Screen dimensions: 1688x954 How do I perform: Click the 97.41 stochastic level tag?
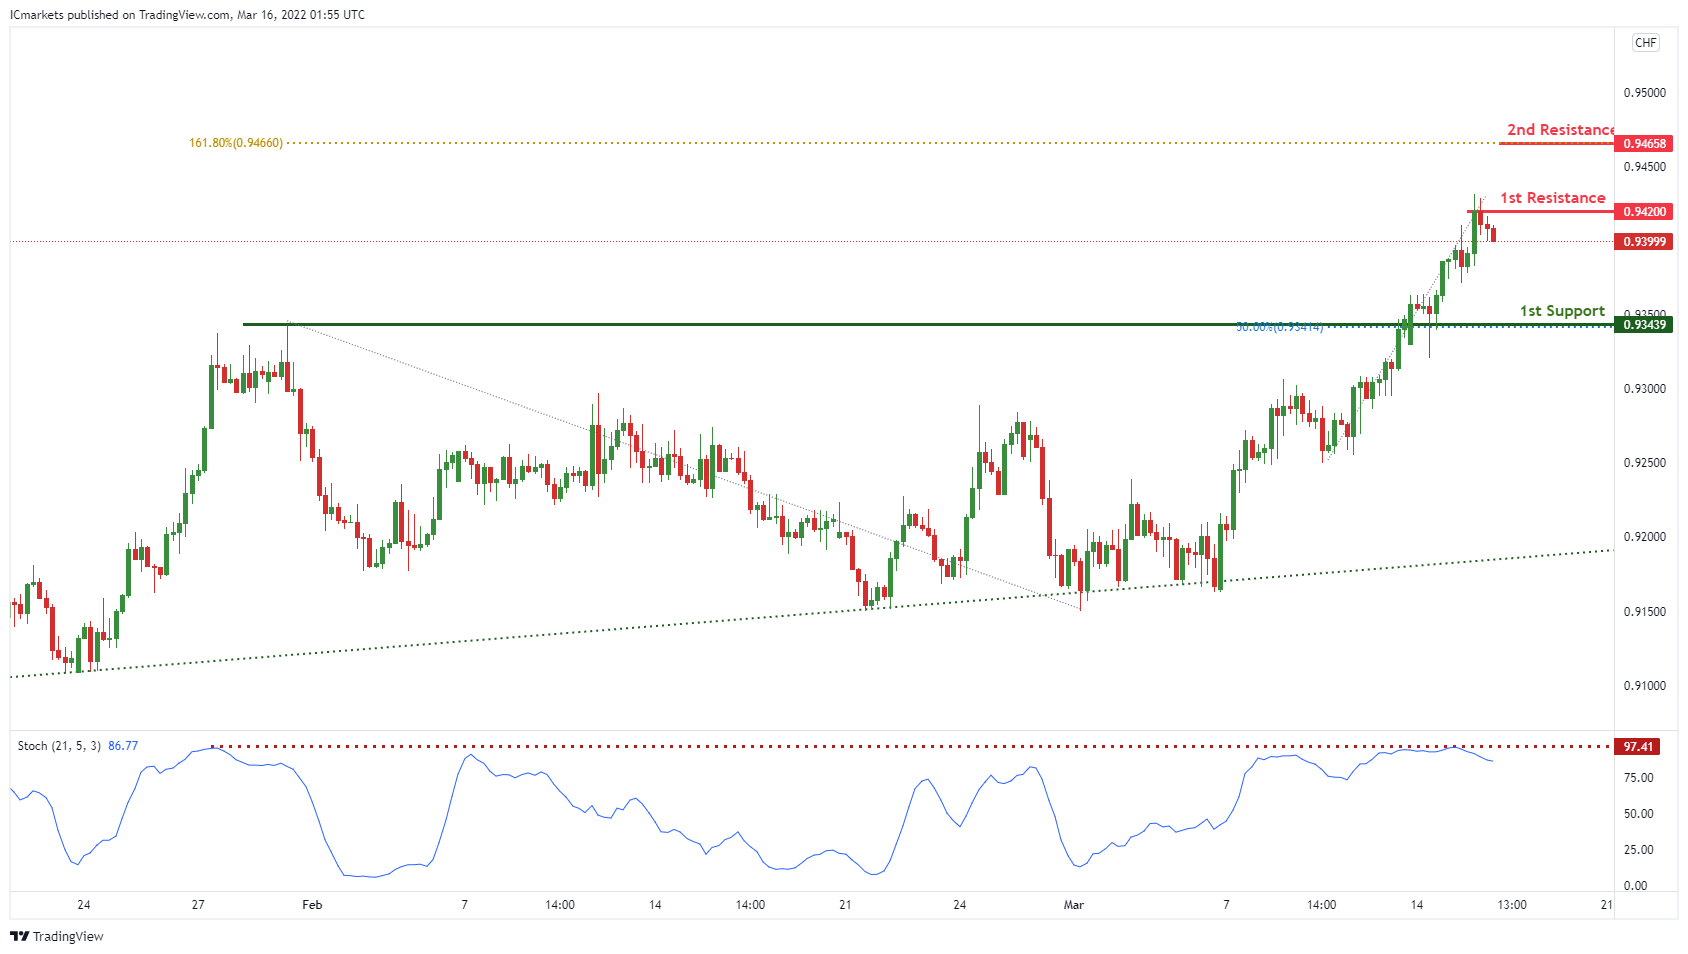click(x=1638, y=747)
